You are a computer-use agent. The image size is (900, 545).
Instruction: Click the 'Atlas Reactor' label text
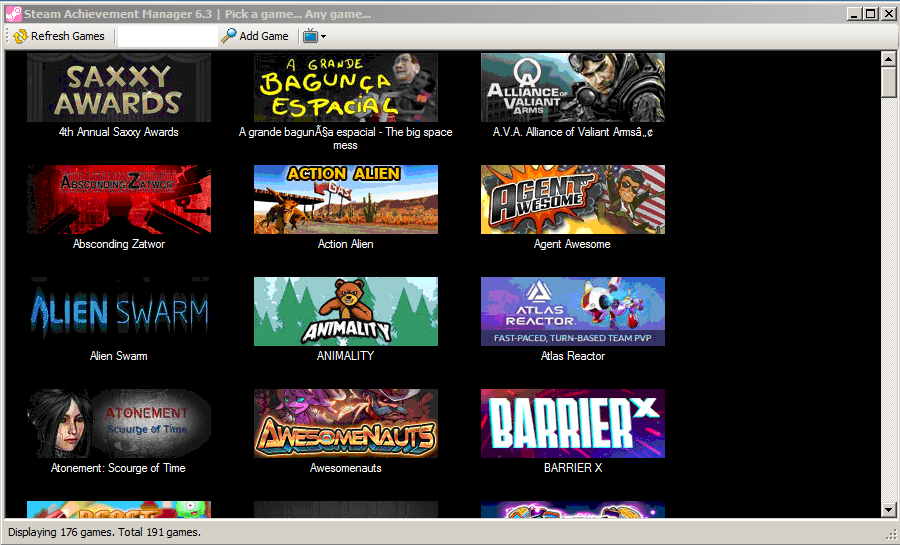[573, 356]
